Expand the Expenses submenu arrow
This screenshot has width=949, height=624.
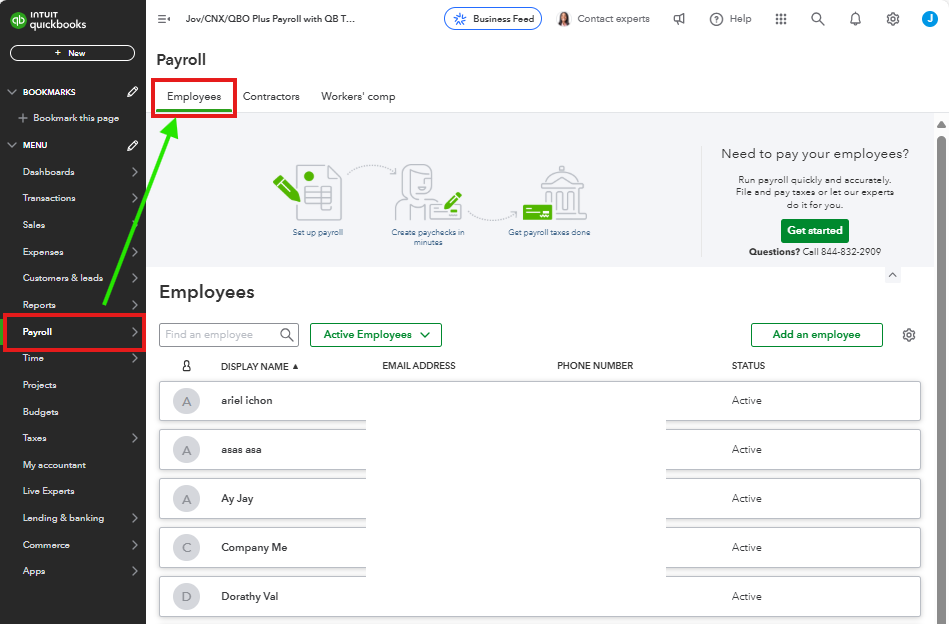[x=134, y=252]
